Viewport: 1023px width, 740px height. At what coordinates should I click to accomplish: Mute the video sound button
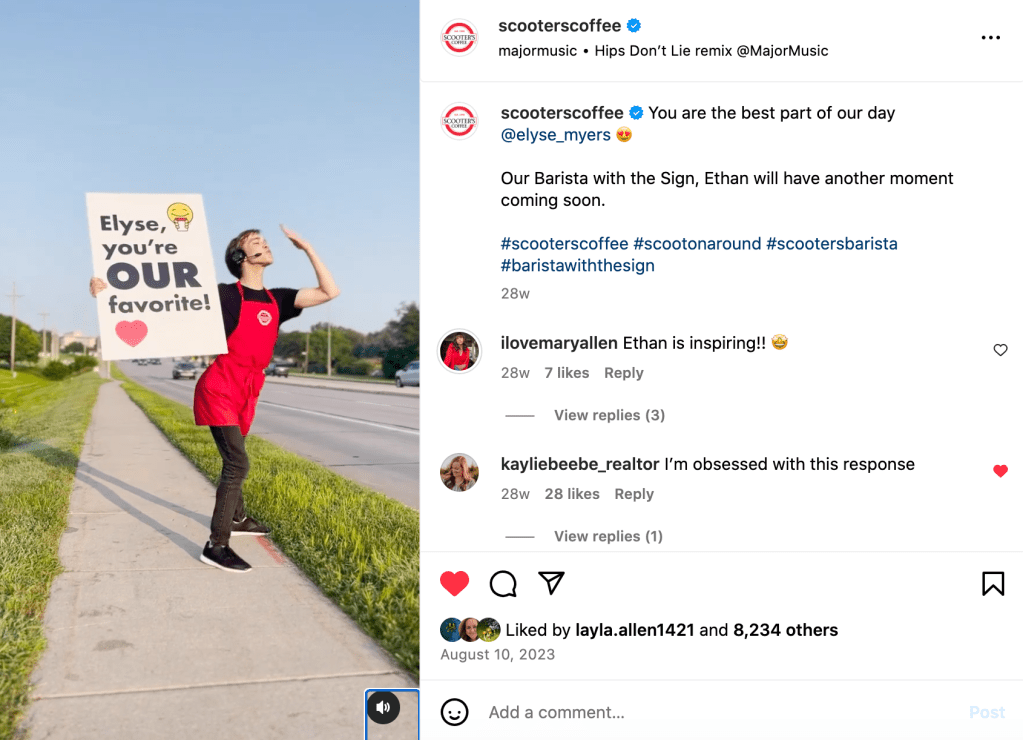tap(384, 707)
